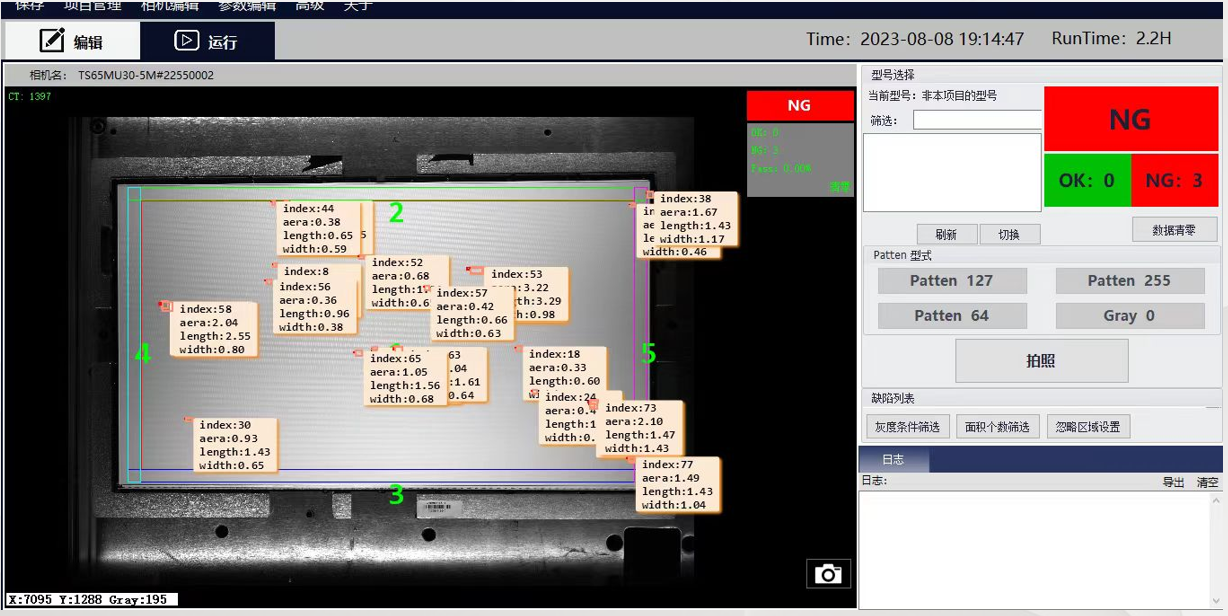The height and width of the screenshot is (616, 1228).
Task: Open the 项目管理 menu
Action: (93, 6)
